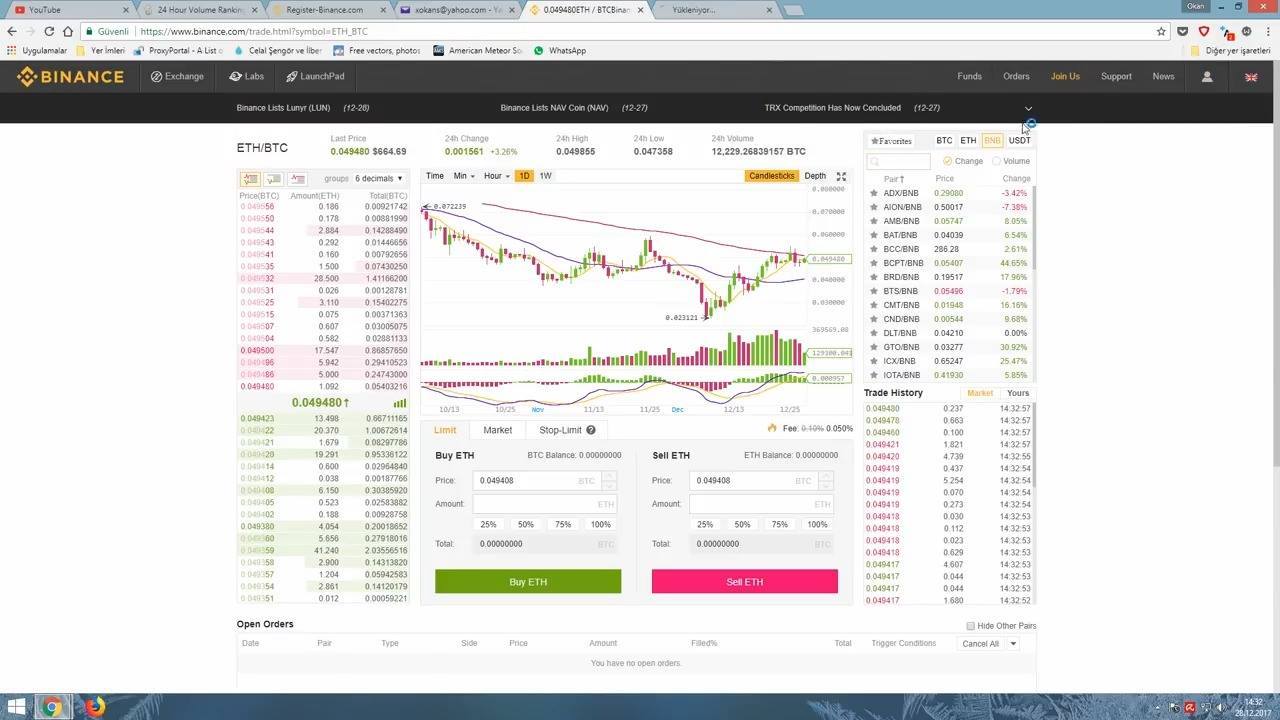Open the Funds page

pos(969,77)
